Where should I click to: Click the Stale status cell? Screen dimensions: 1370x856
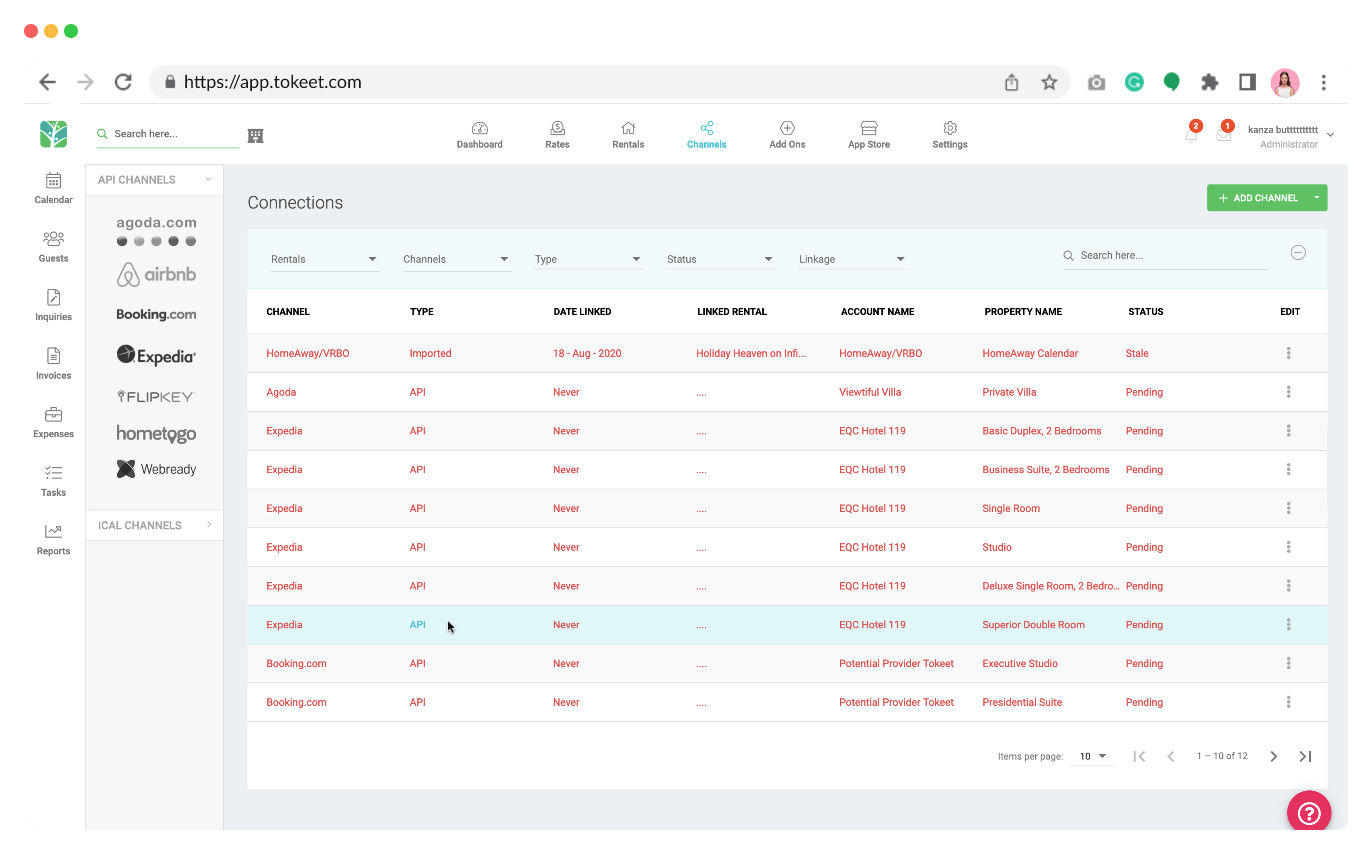coord(1137,353)
